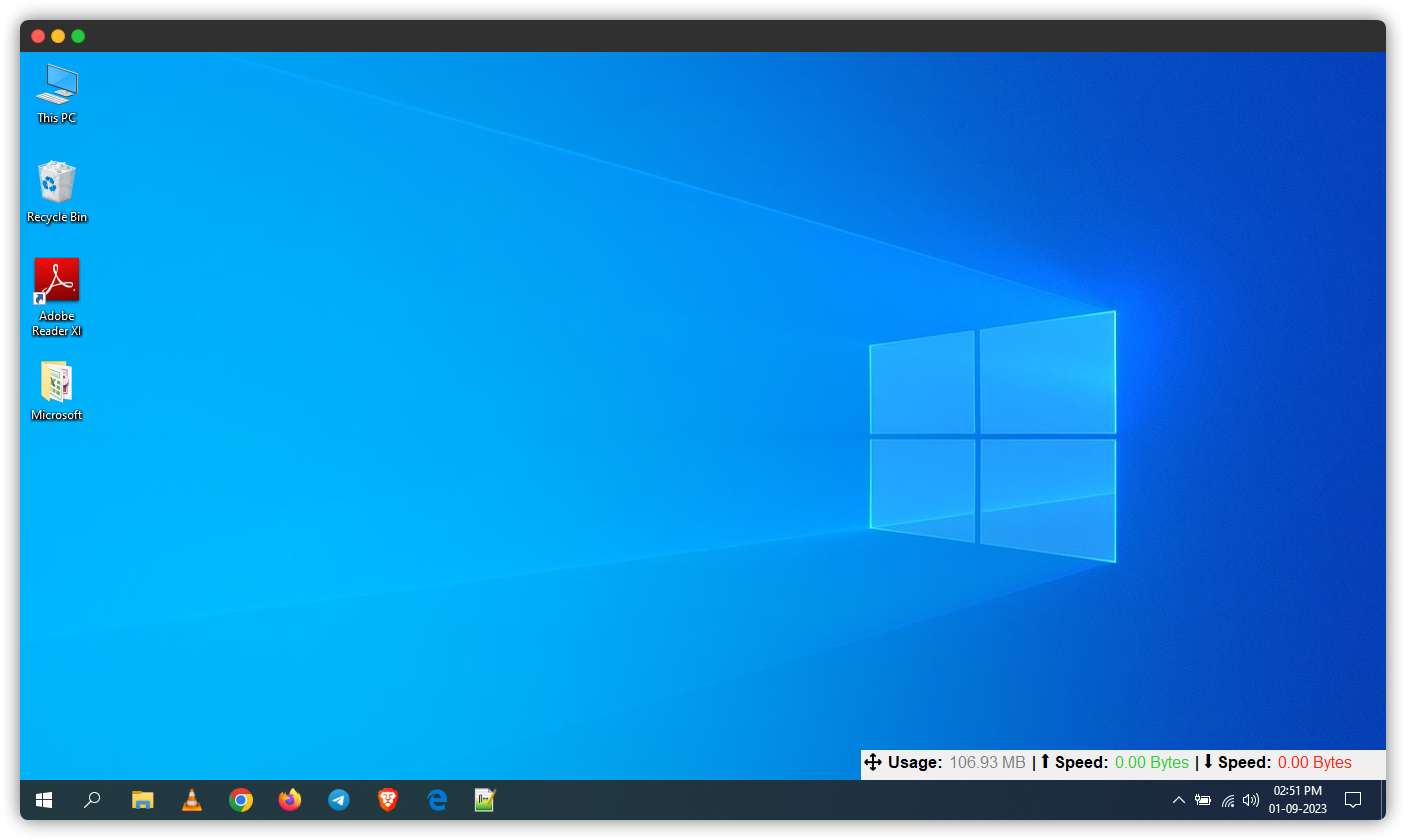Show hidden system tray icons
This screenshot has width=1406, height=840.
coord(1179,800)
